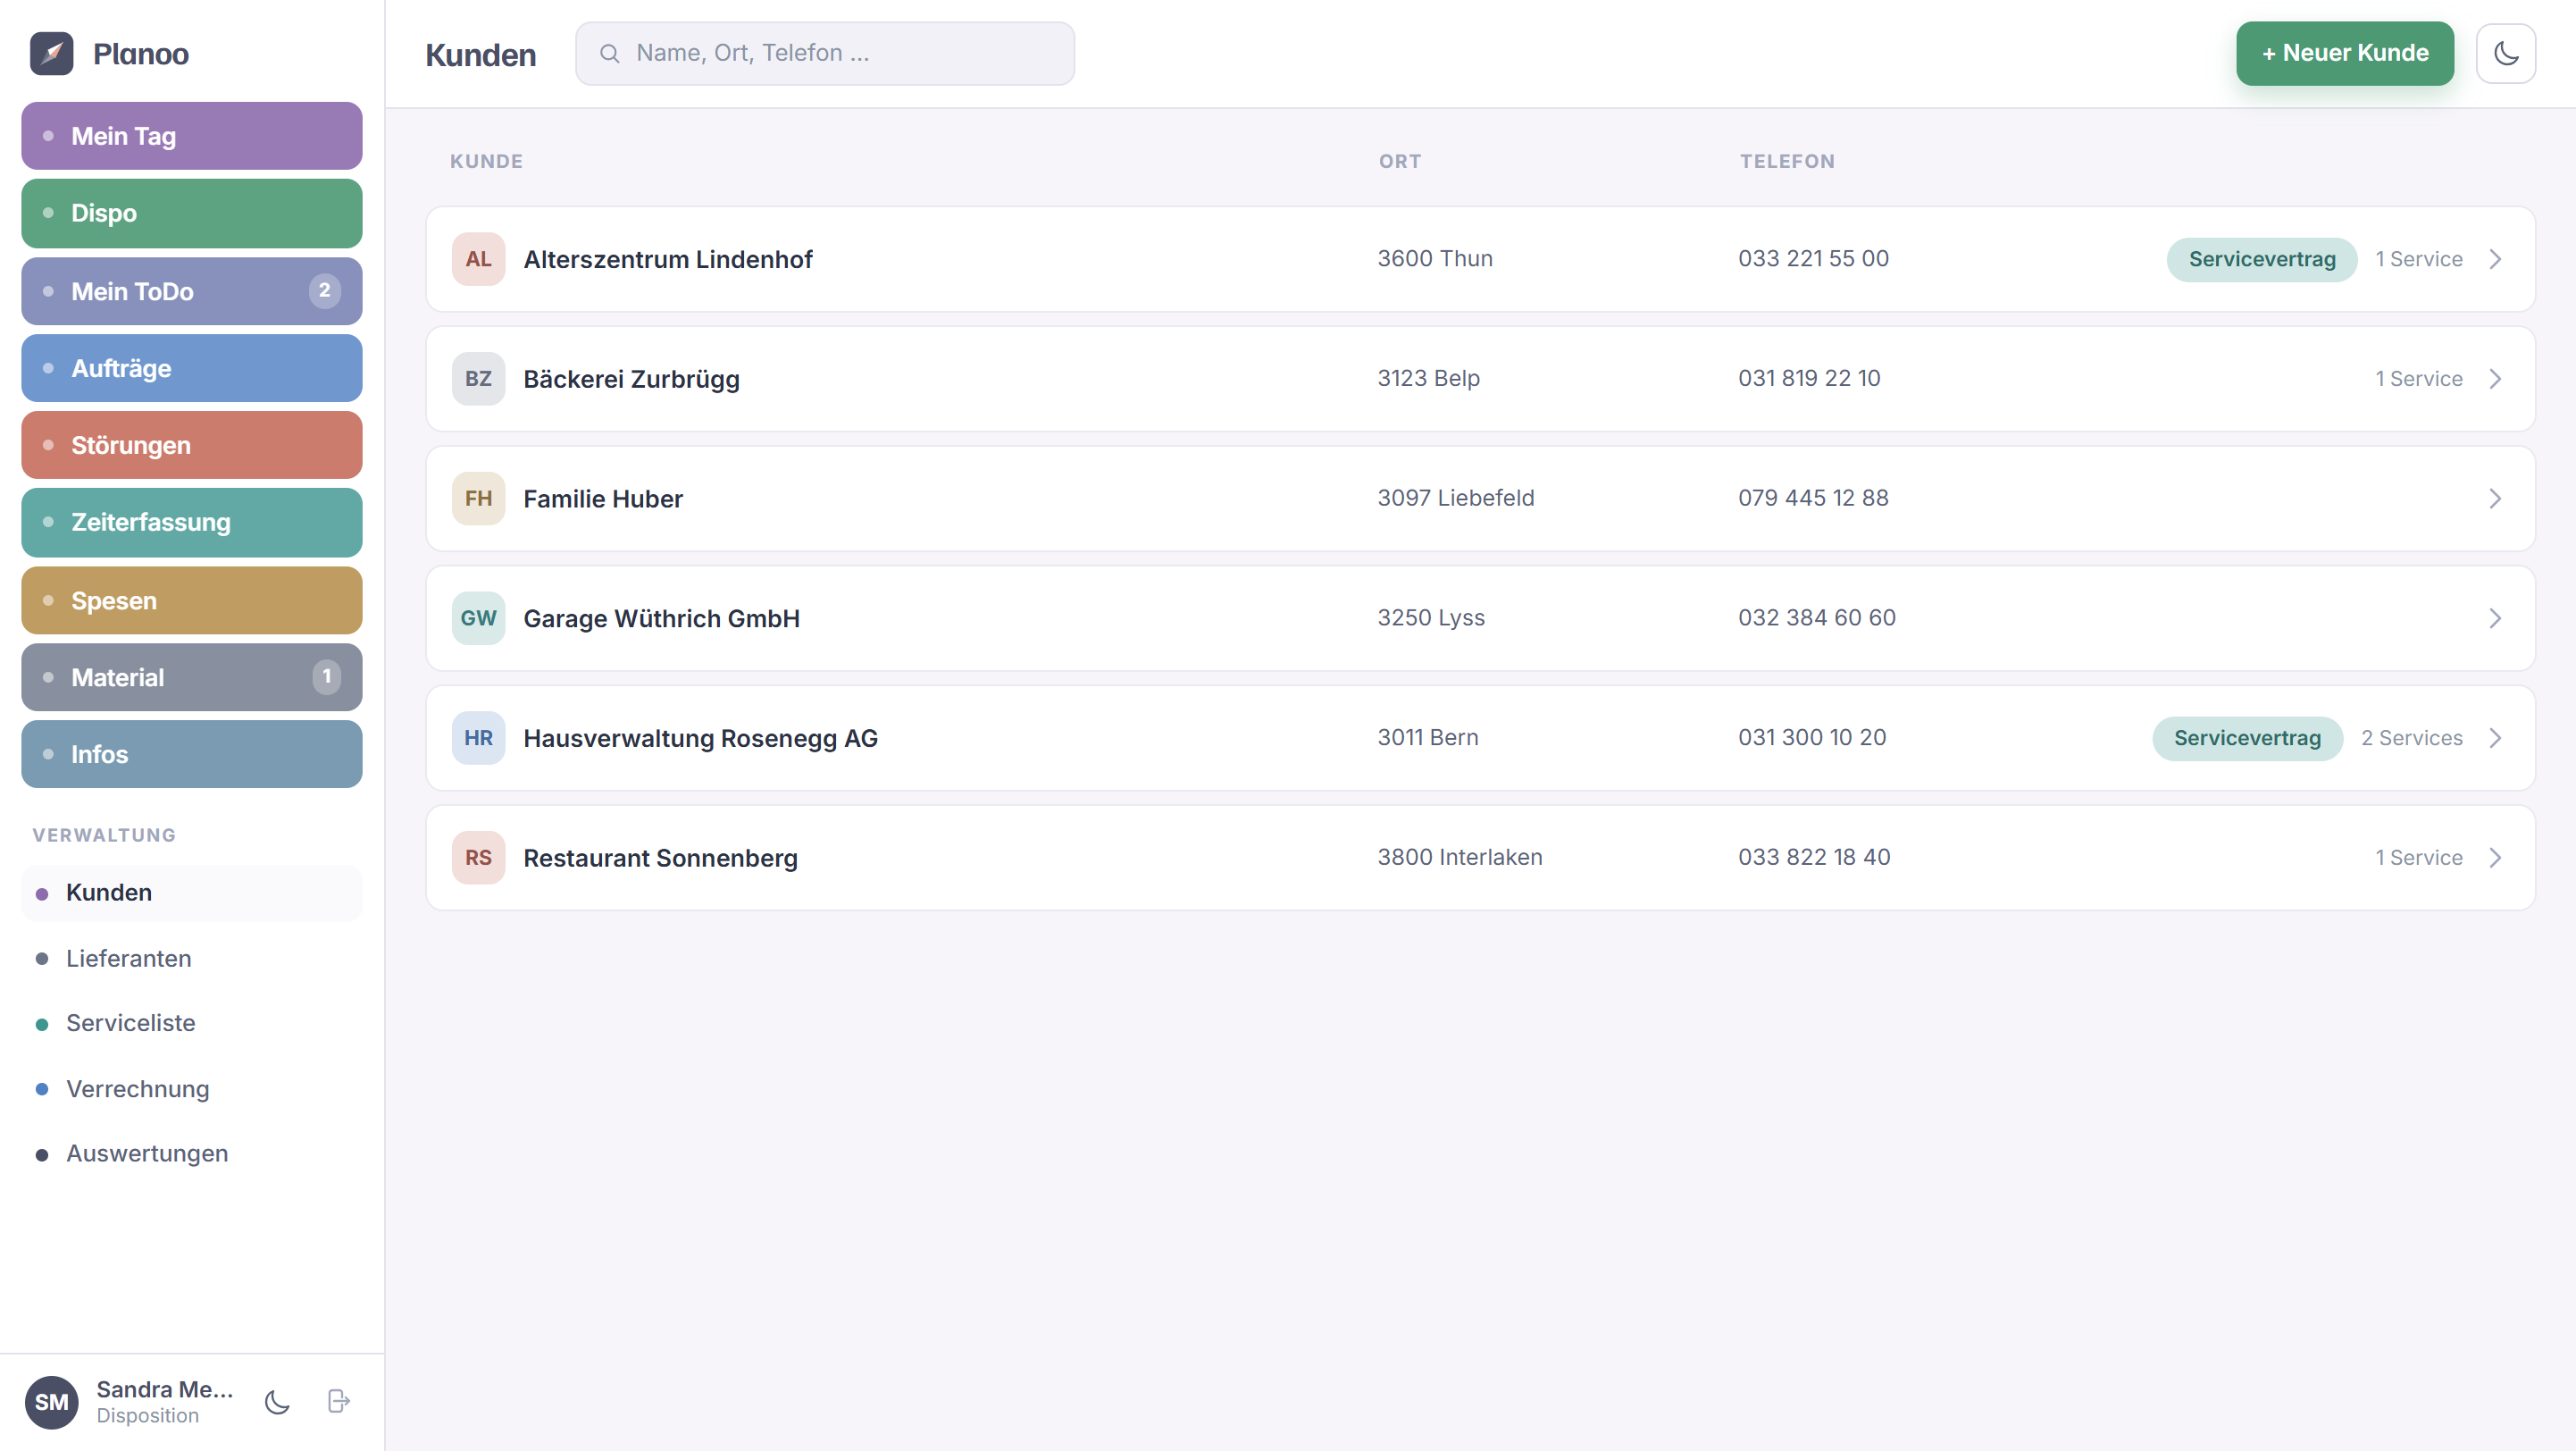Expand Restaurant Sonnenberg row chevron
The height and width of the screenshot is (1451, 2576).
click(x=2495, y=858)
